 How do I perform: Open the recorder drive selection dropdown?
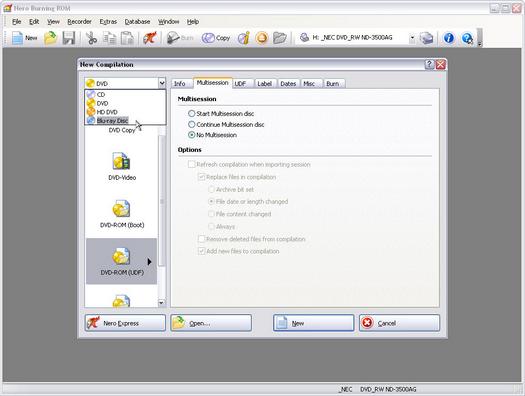pos(412,38)
